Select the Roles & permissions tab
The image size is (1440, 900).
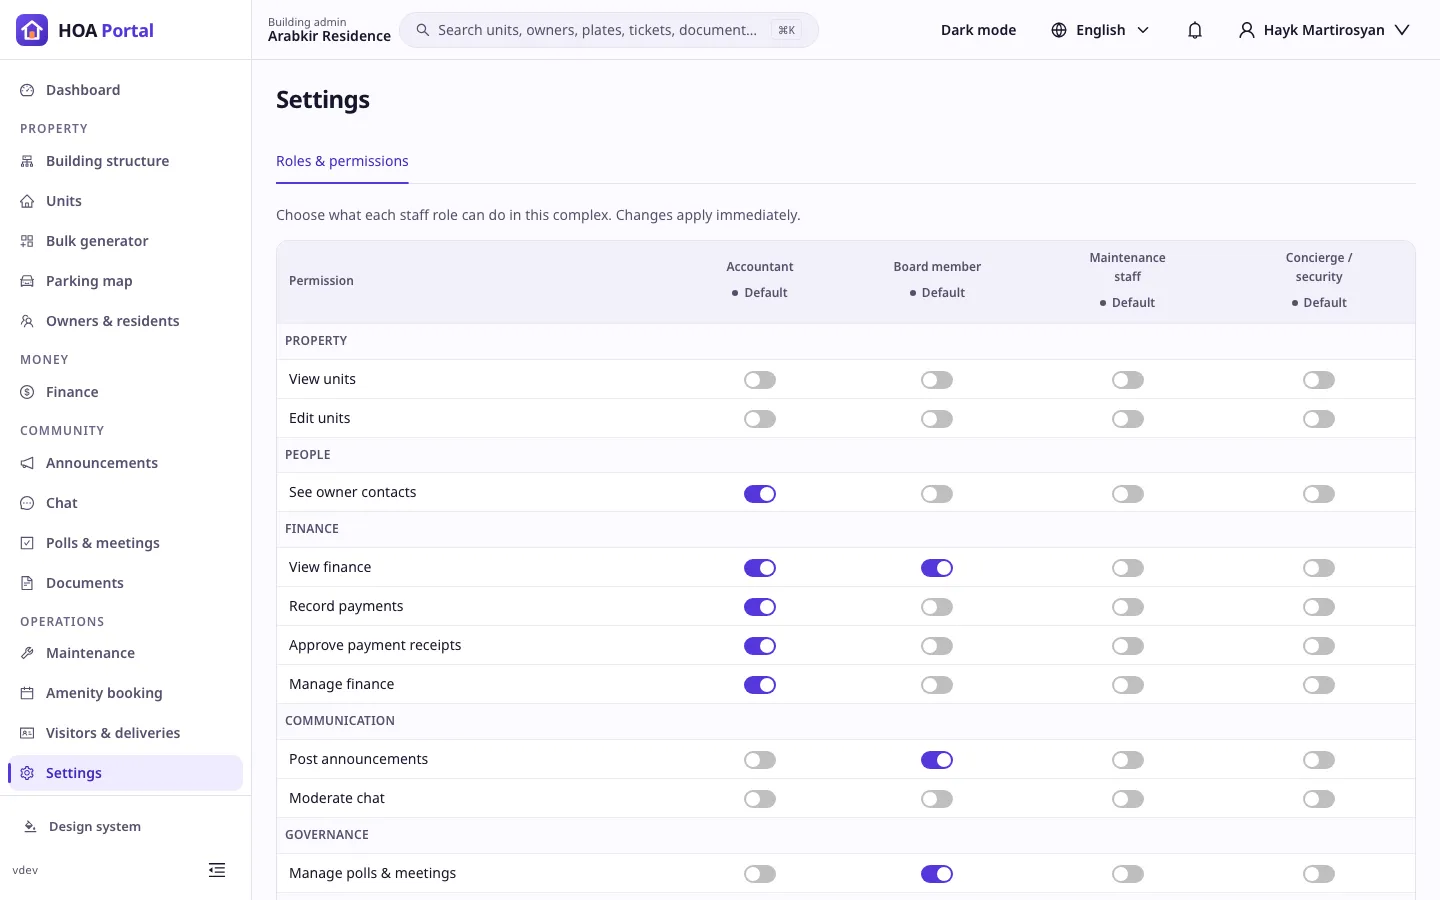(x=342, y=161)
